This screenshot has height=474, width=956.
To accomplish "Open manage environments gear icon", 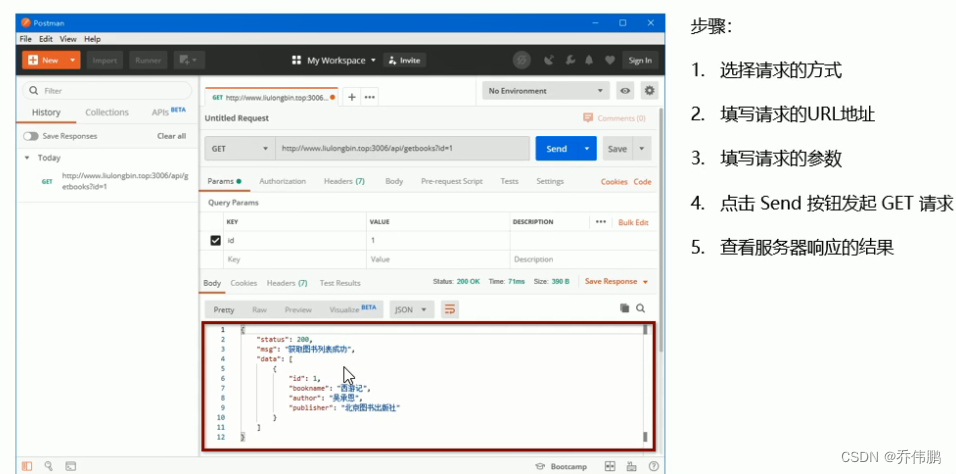I will coord(649,91).
